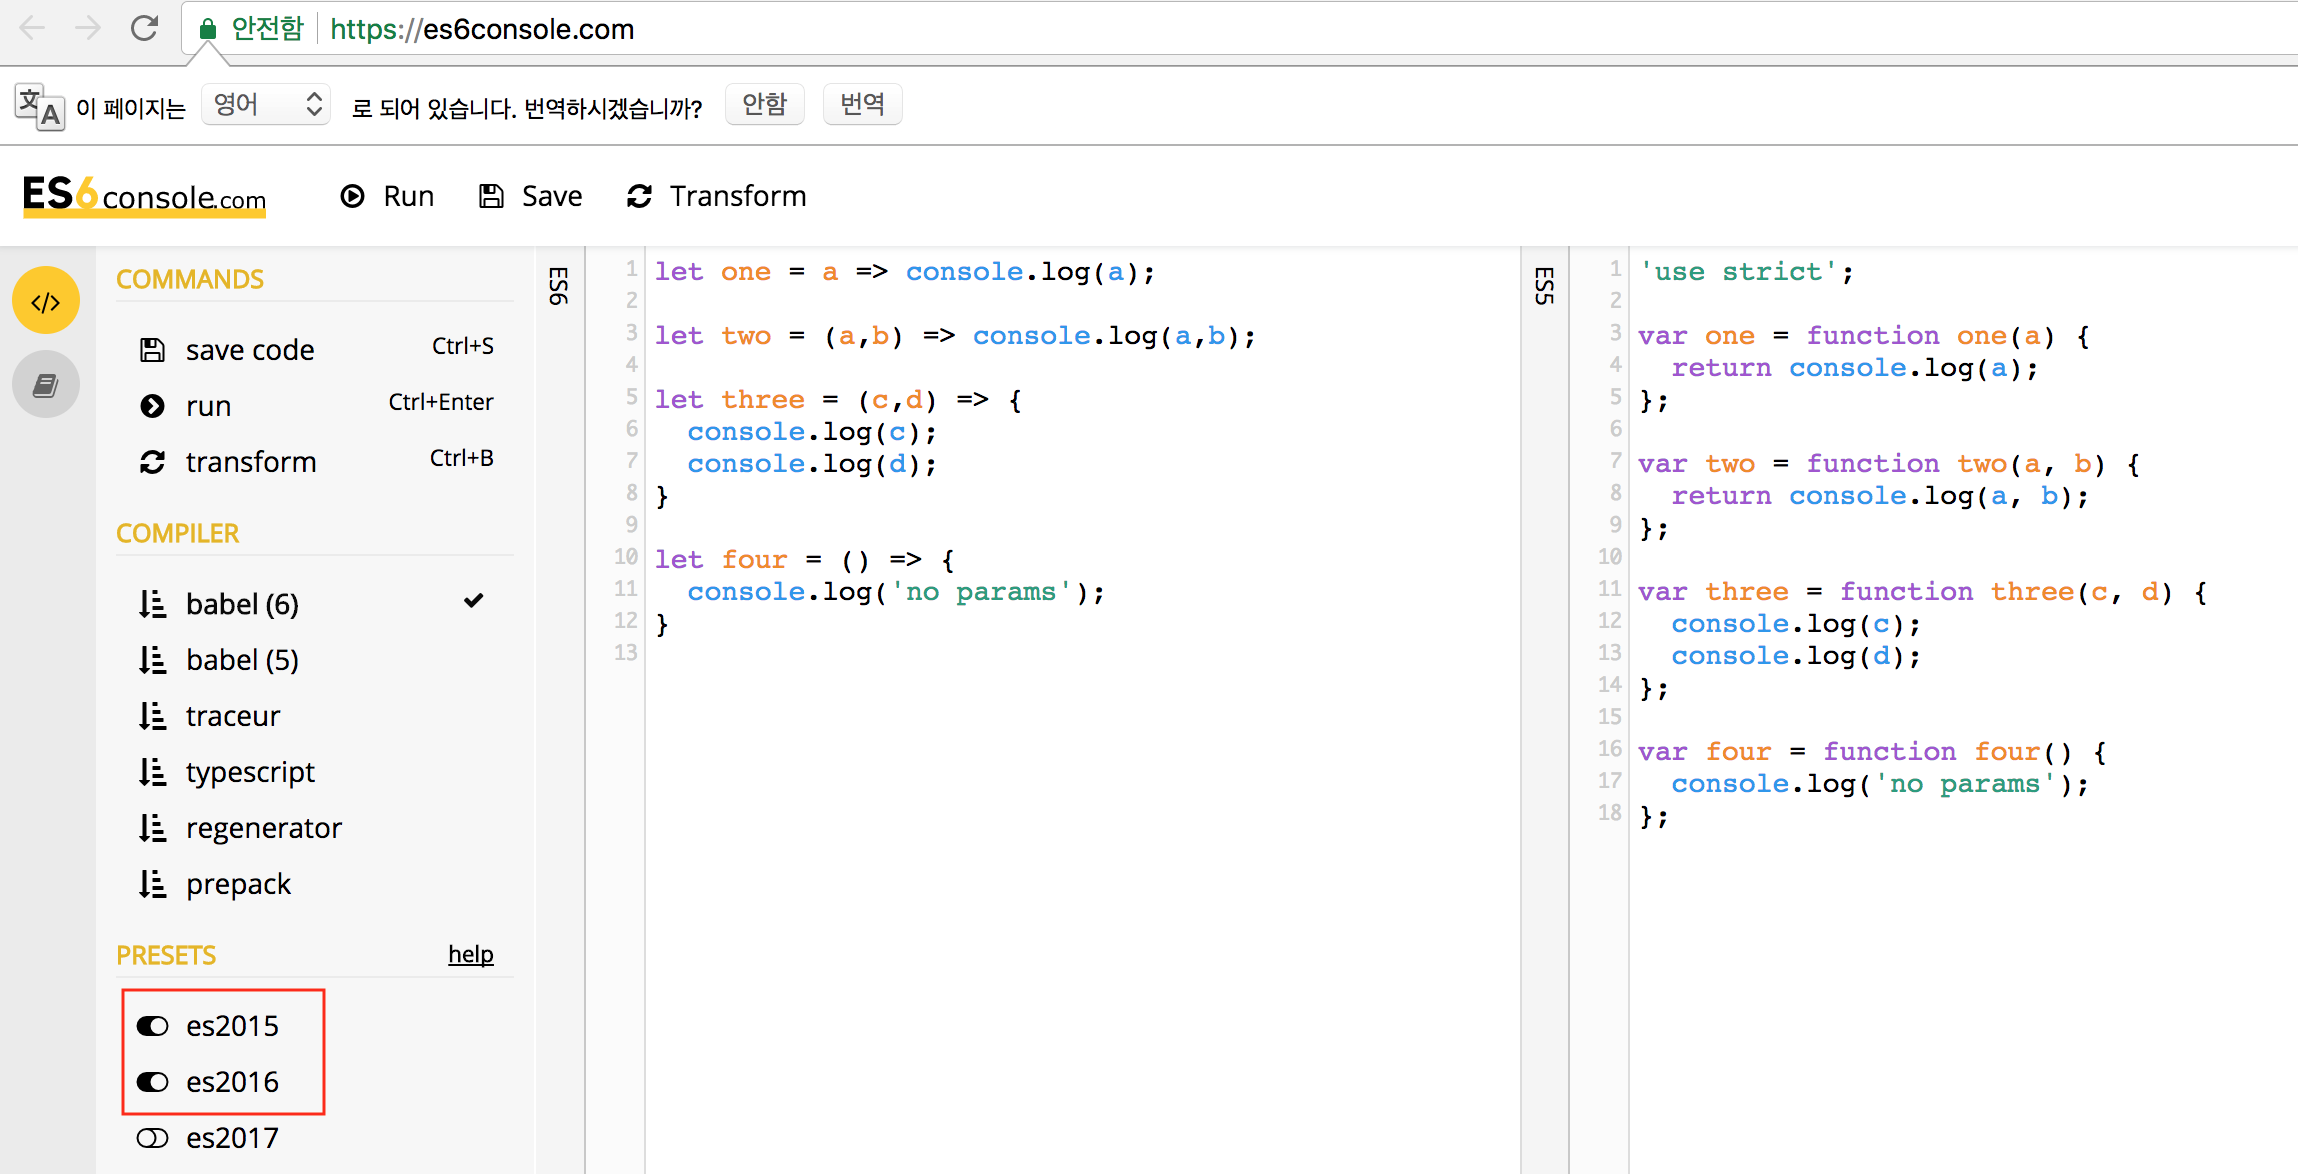The height and width of the screenshot is (1174, 2298).
Task: Choose the typescript compiler
Action: [x=250, y=772]
